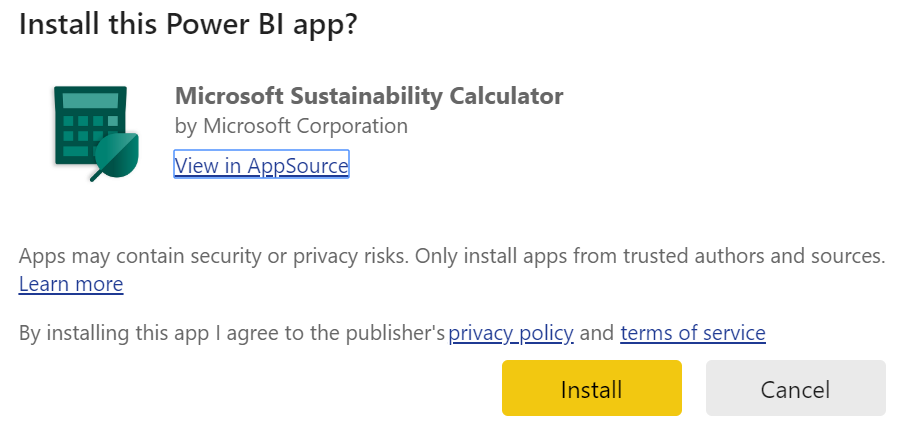Open the publisher's privacy policy
The image size is (905, 429).
click(511, 333)
